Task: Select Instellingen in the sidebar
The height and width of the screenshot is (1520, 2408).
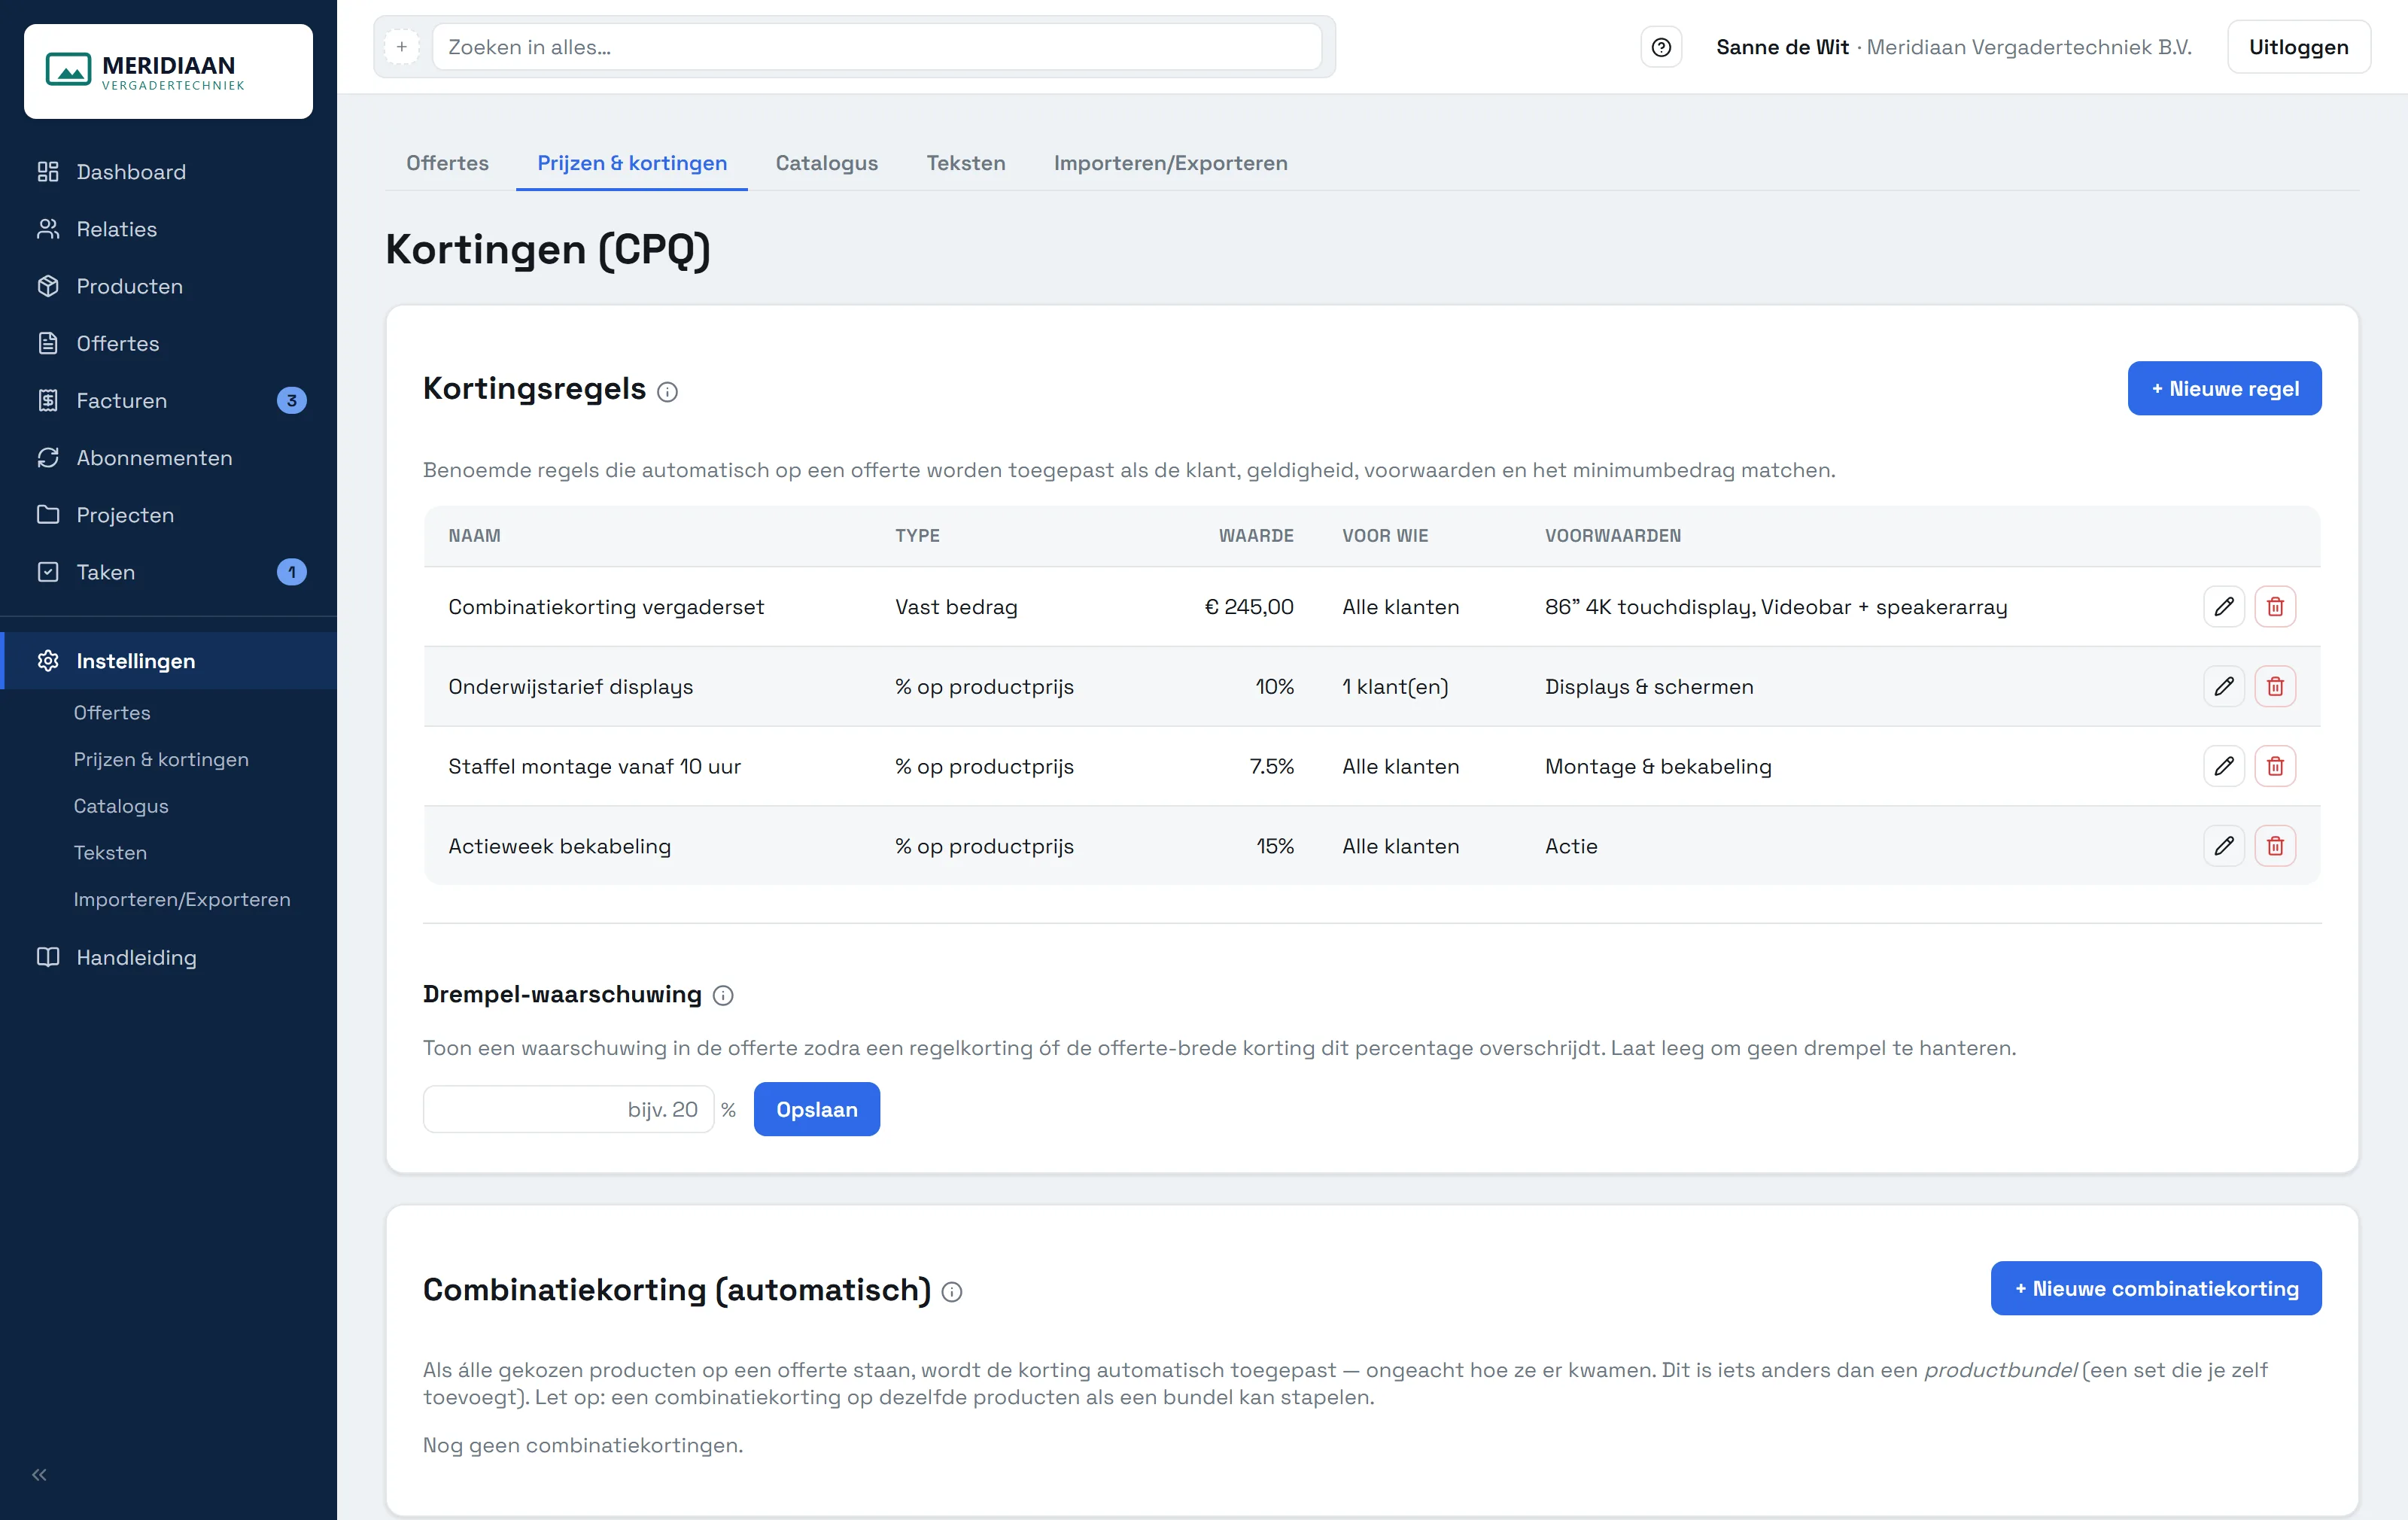Action: 168,660
